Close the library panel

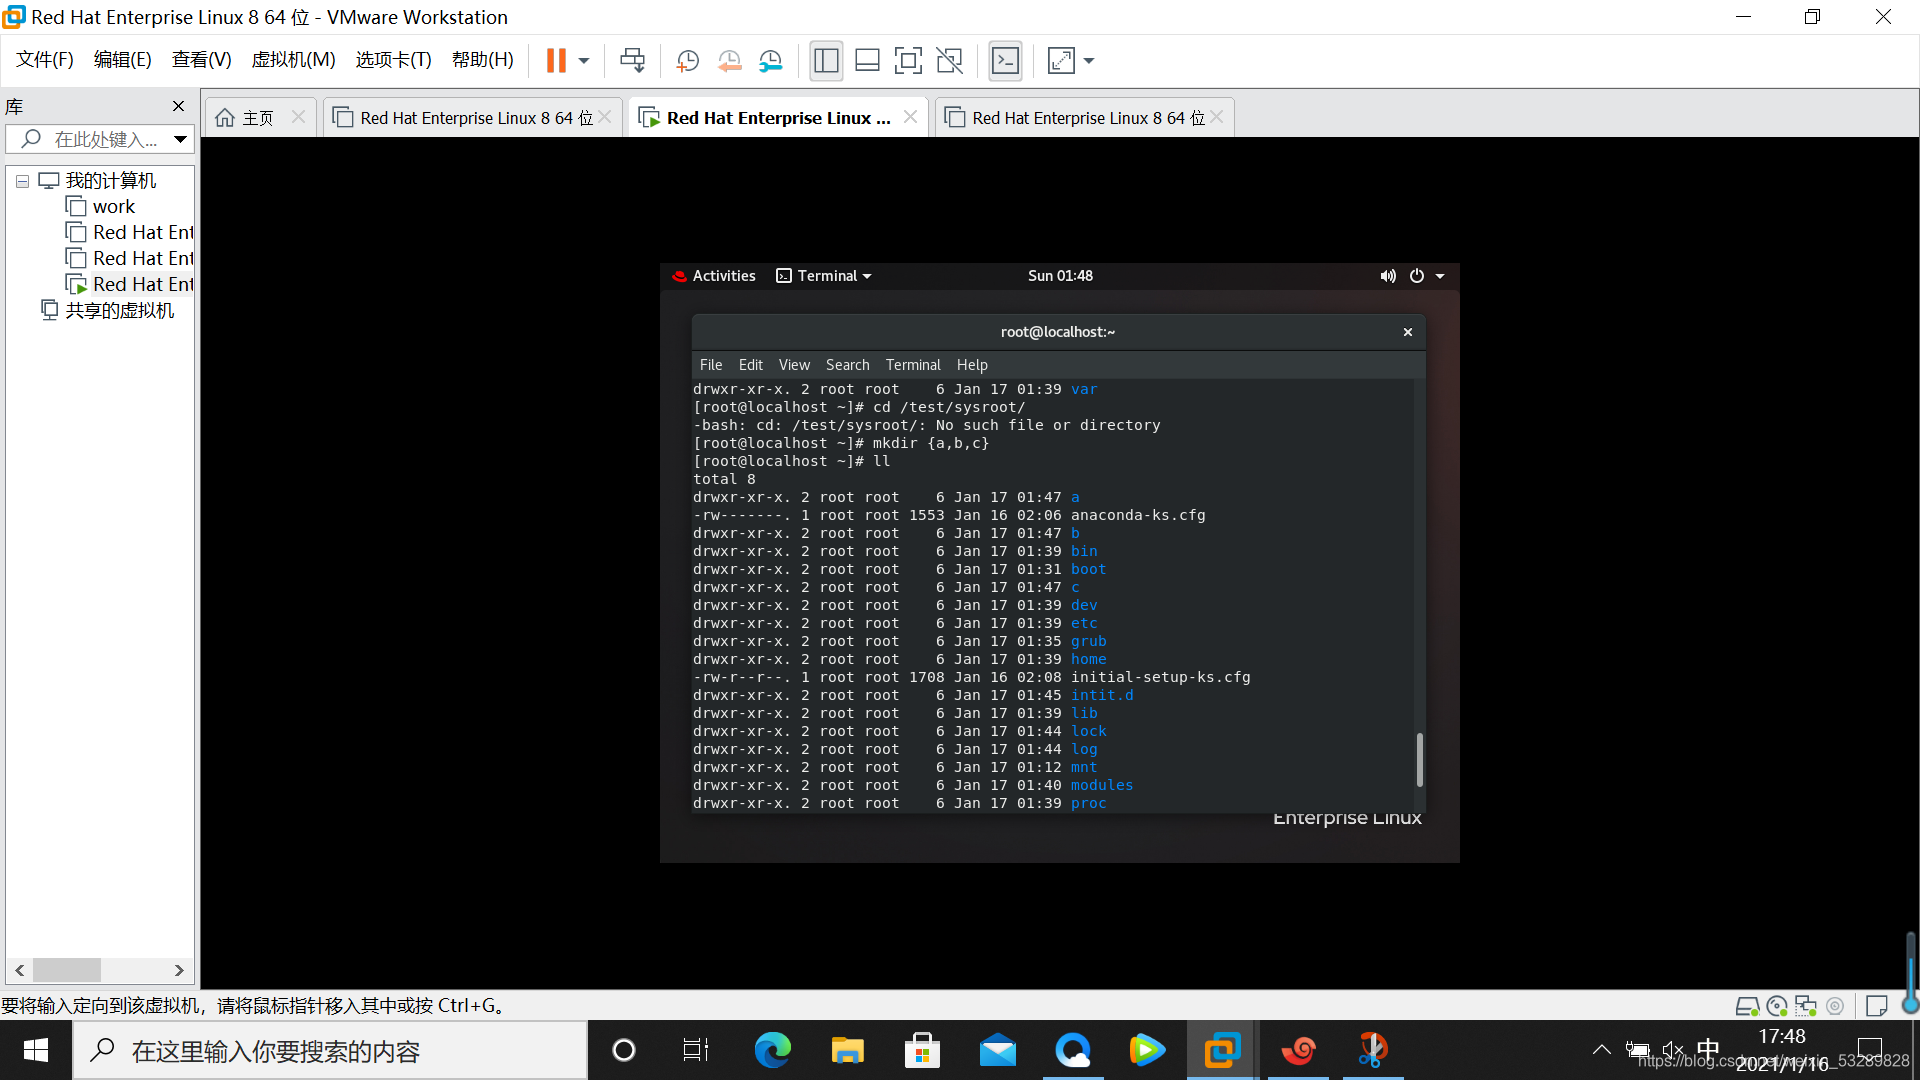pos(178,106)
